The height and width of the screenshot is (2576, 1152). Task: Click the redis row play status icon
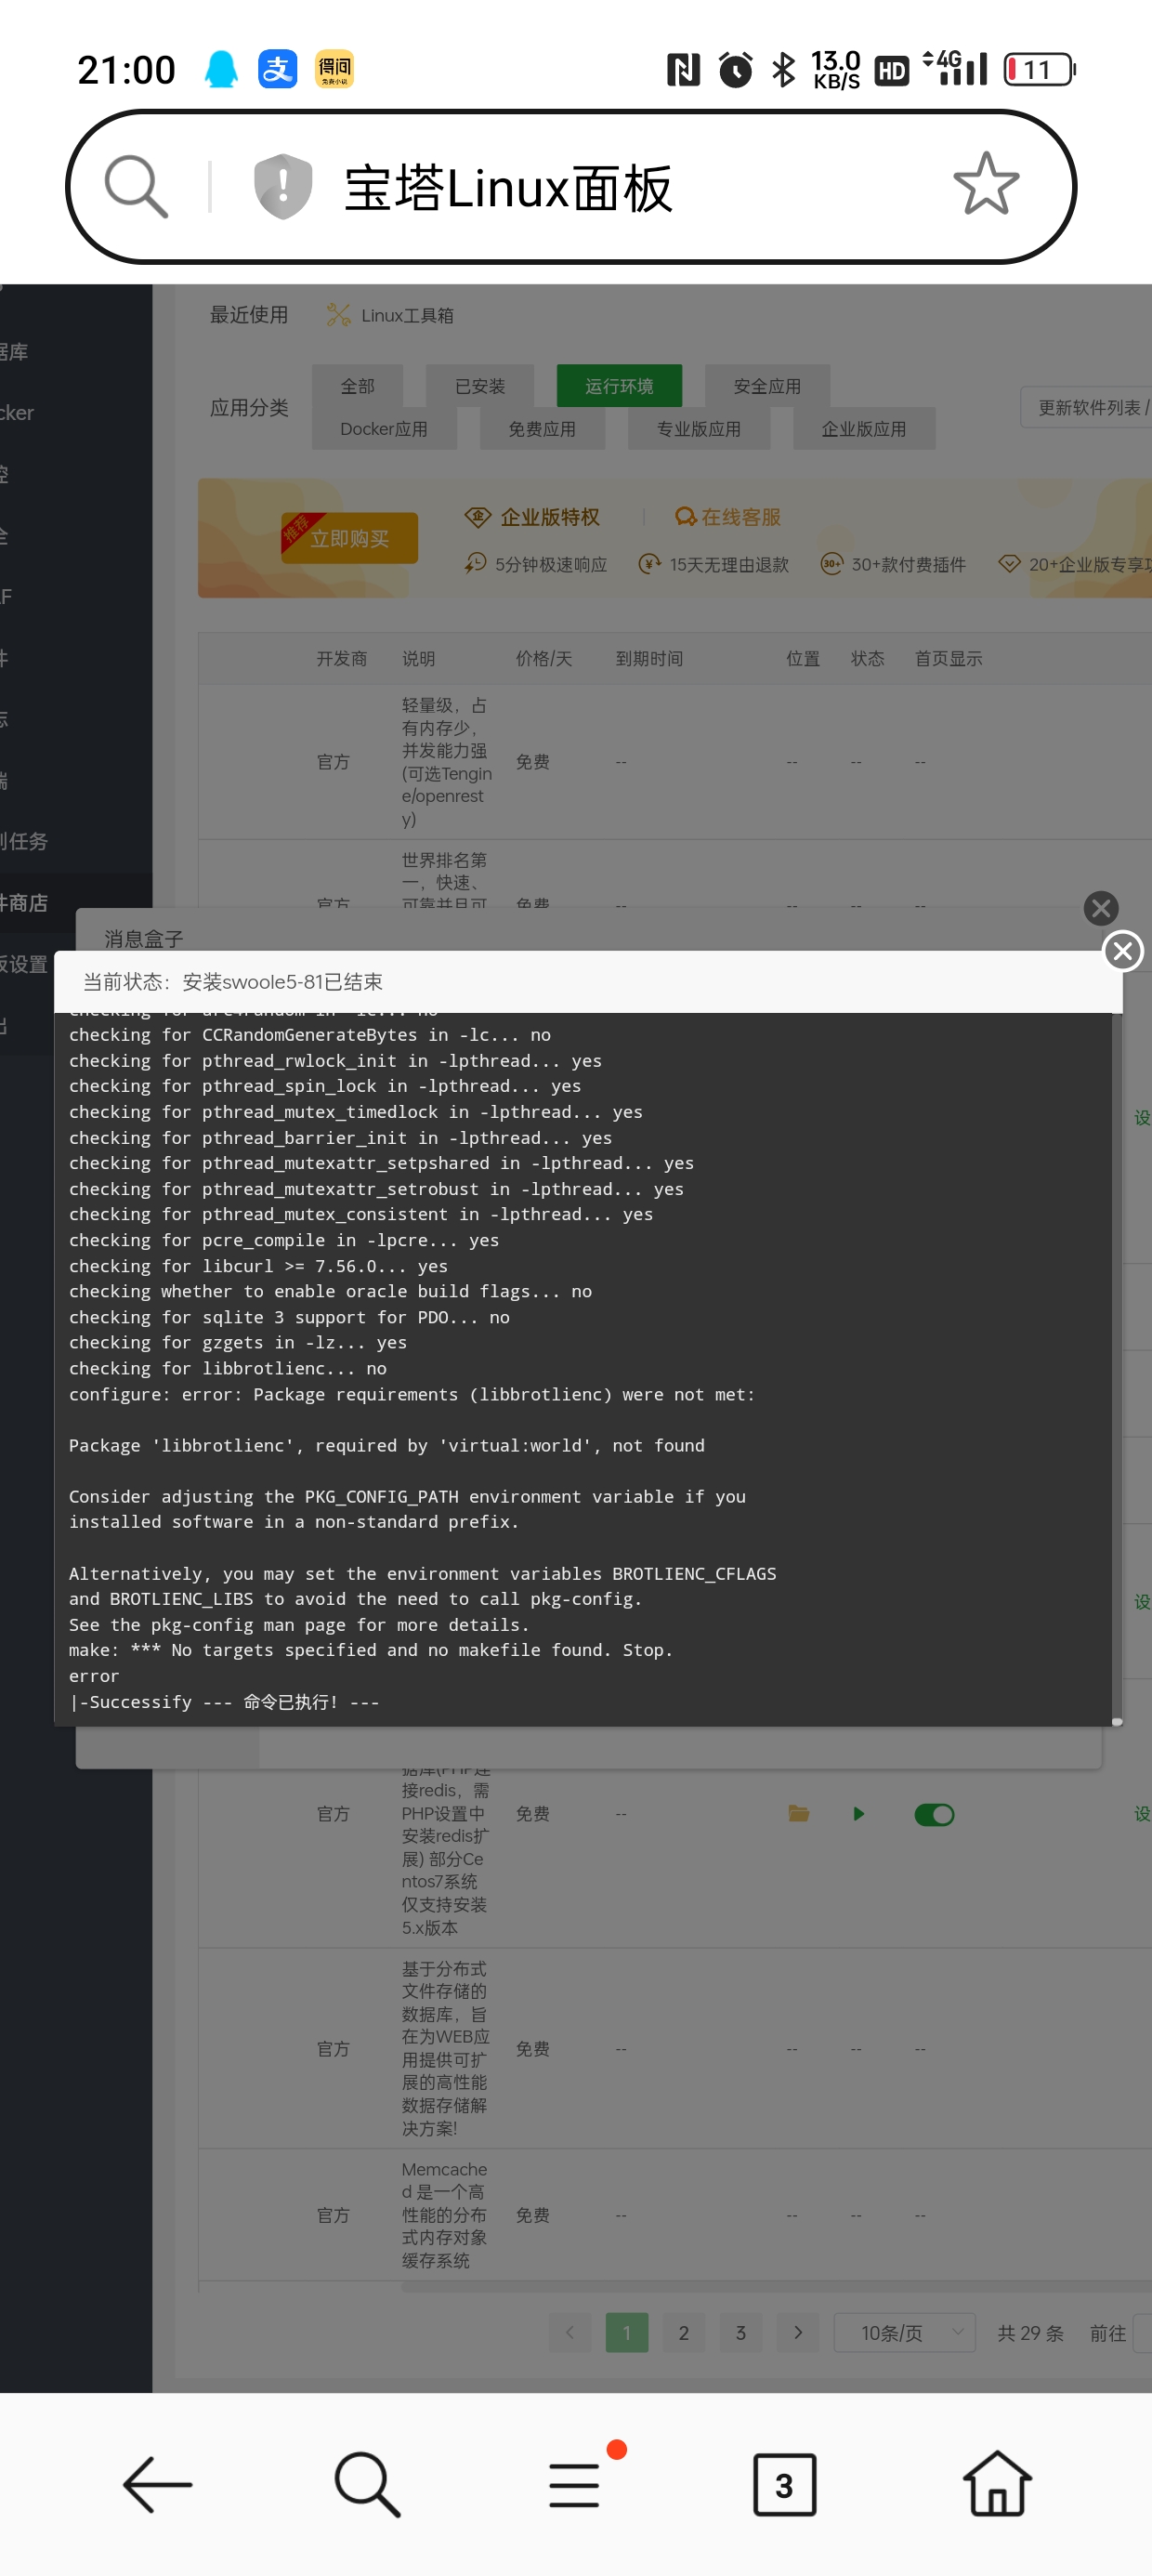858,1813
